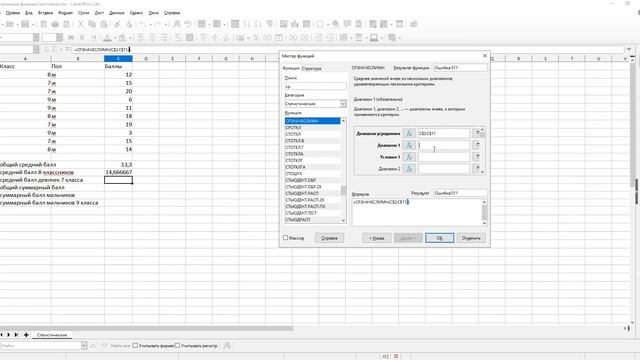Click the Insert Chart toolbar icon
The height and width of the screenshot is (360, 640).
[295, 24]
